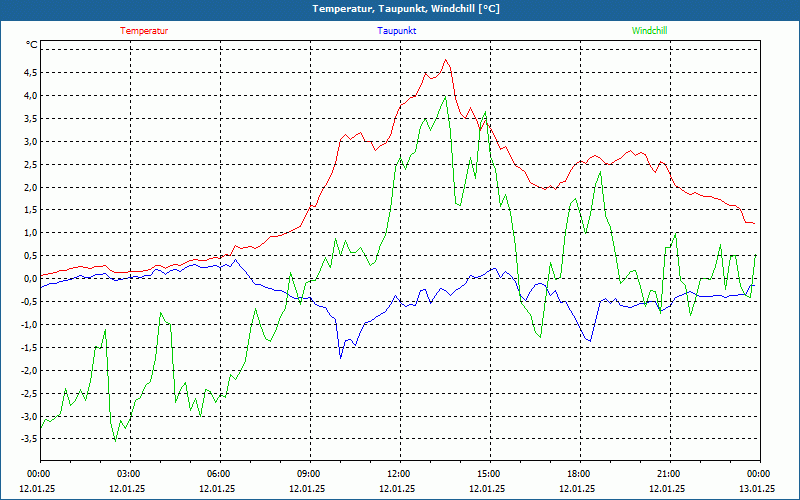Click the 0,5 y-axis value

pos(31,256)
